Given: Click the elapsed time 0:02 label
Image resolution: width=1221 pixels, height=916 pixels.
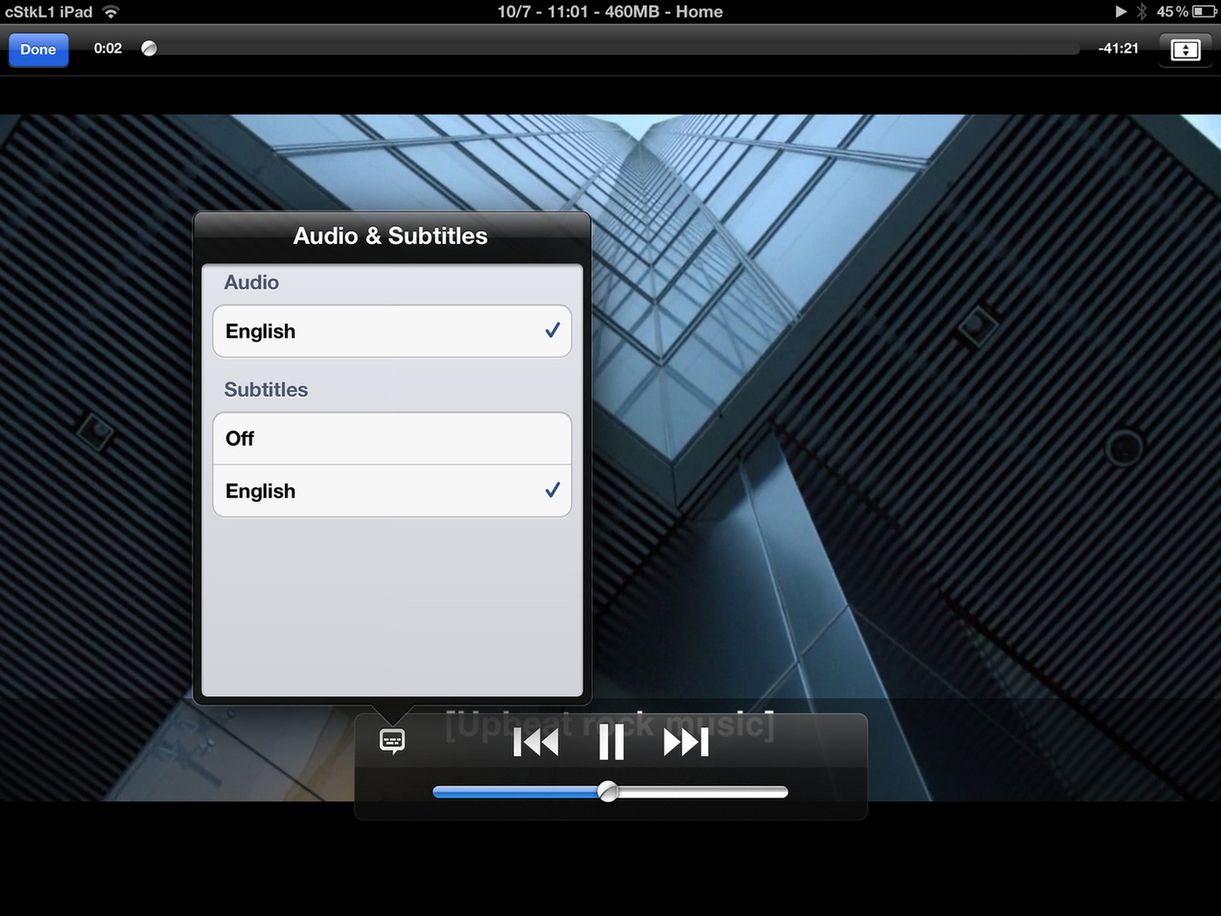Looking at the screenshot, I should 108,48.
